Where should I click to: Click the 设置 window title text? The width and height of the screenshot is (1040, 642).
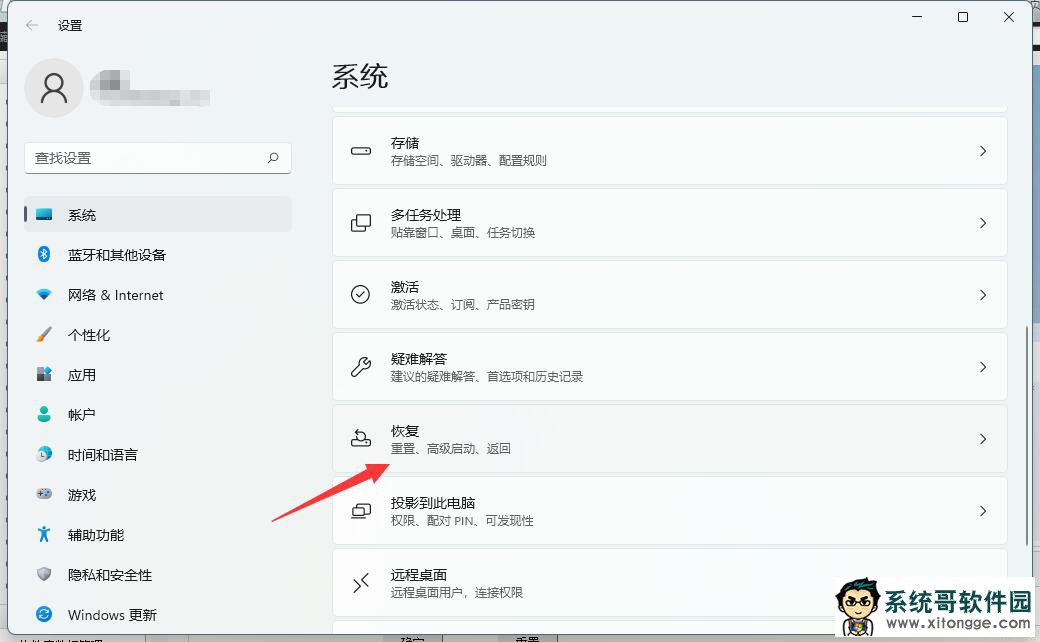coord(70,25)
